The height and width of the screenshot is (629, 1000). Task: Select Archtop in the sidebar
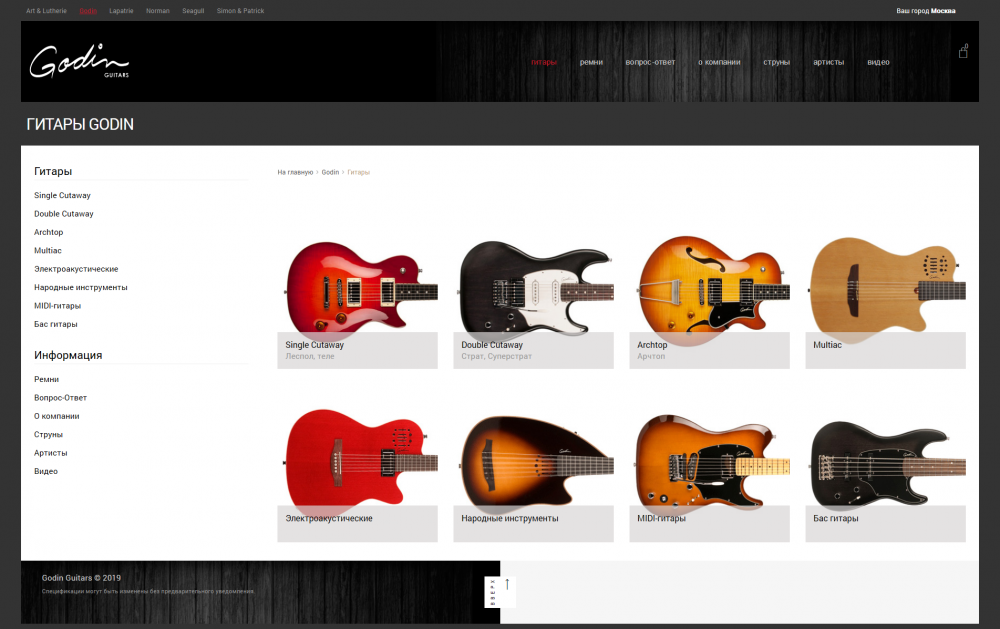coord(48,232)
